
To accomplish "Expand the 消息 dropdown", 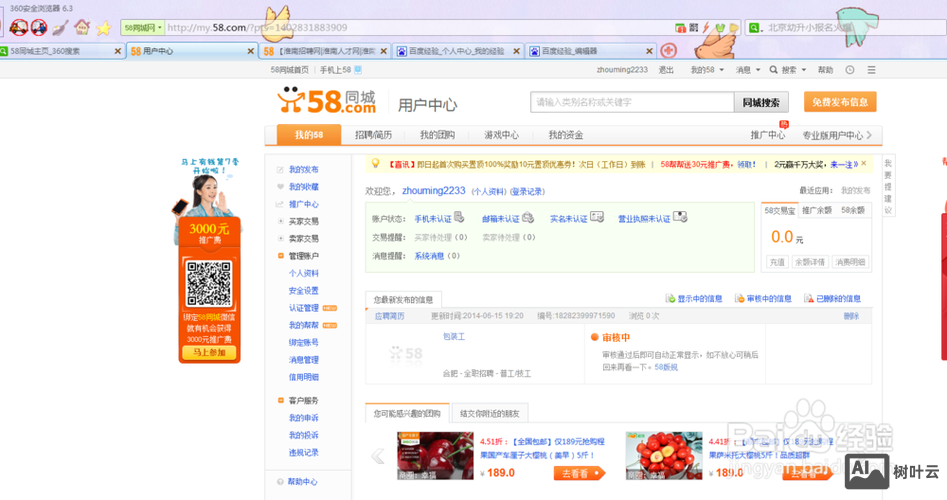I will click(x=758, y=70).
